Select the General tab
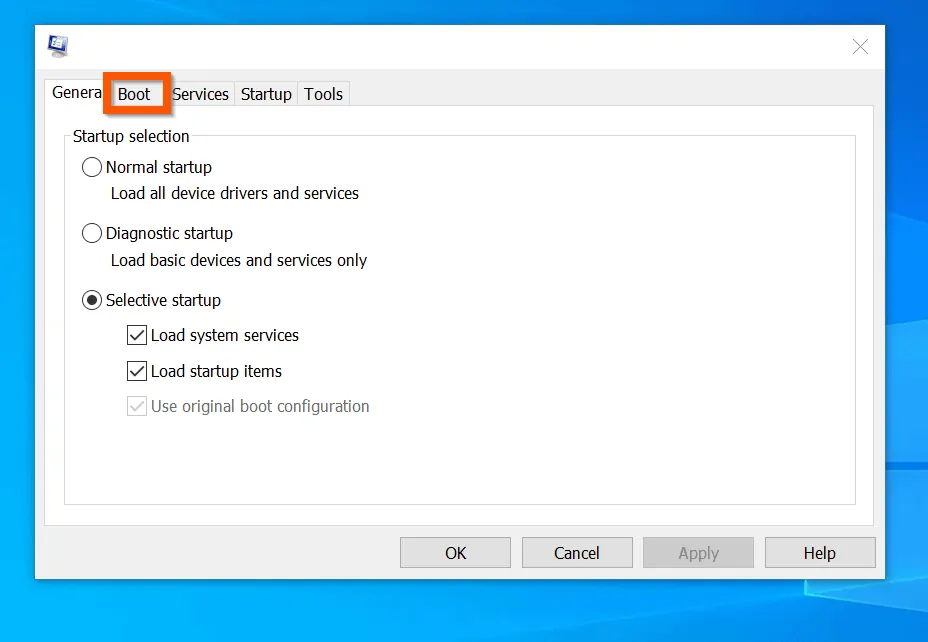Image resolution: width=928 pixels, height=642 pixels. click(76, 92)
